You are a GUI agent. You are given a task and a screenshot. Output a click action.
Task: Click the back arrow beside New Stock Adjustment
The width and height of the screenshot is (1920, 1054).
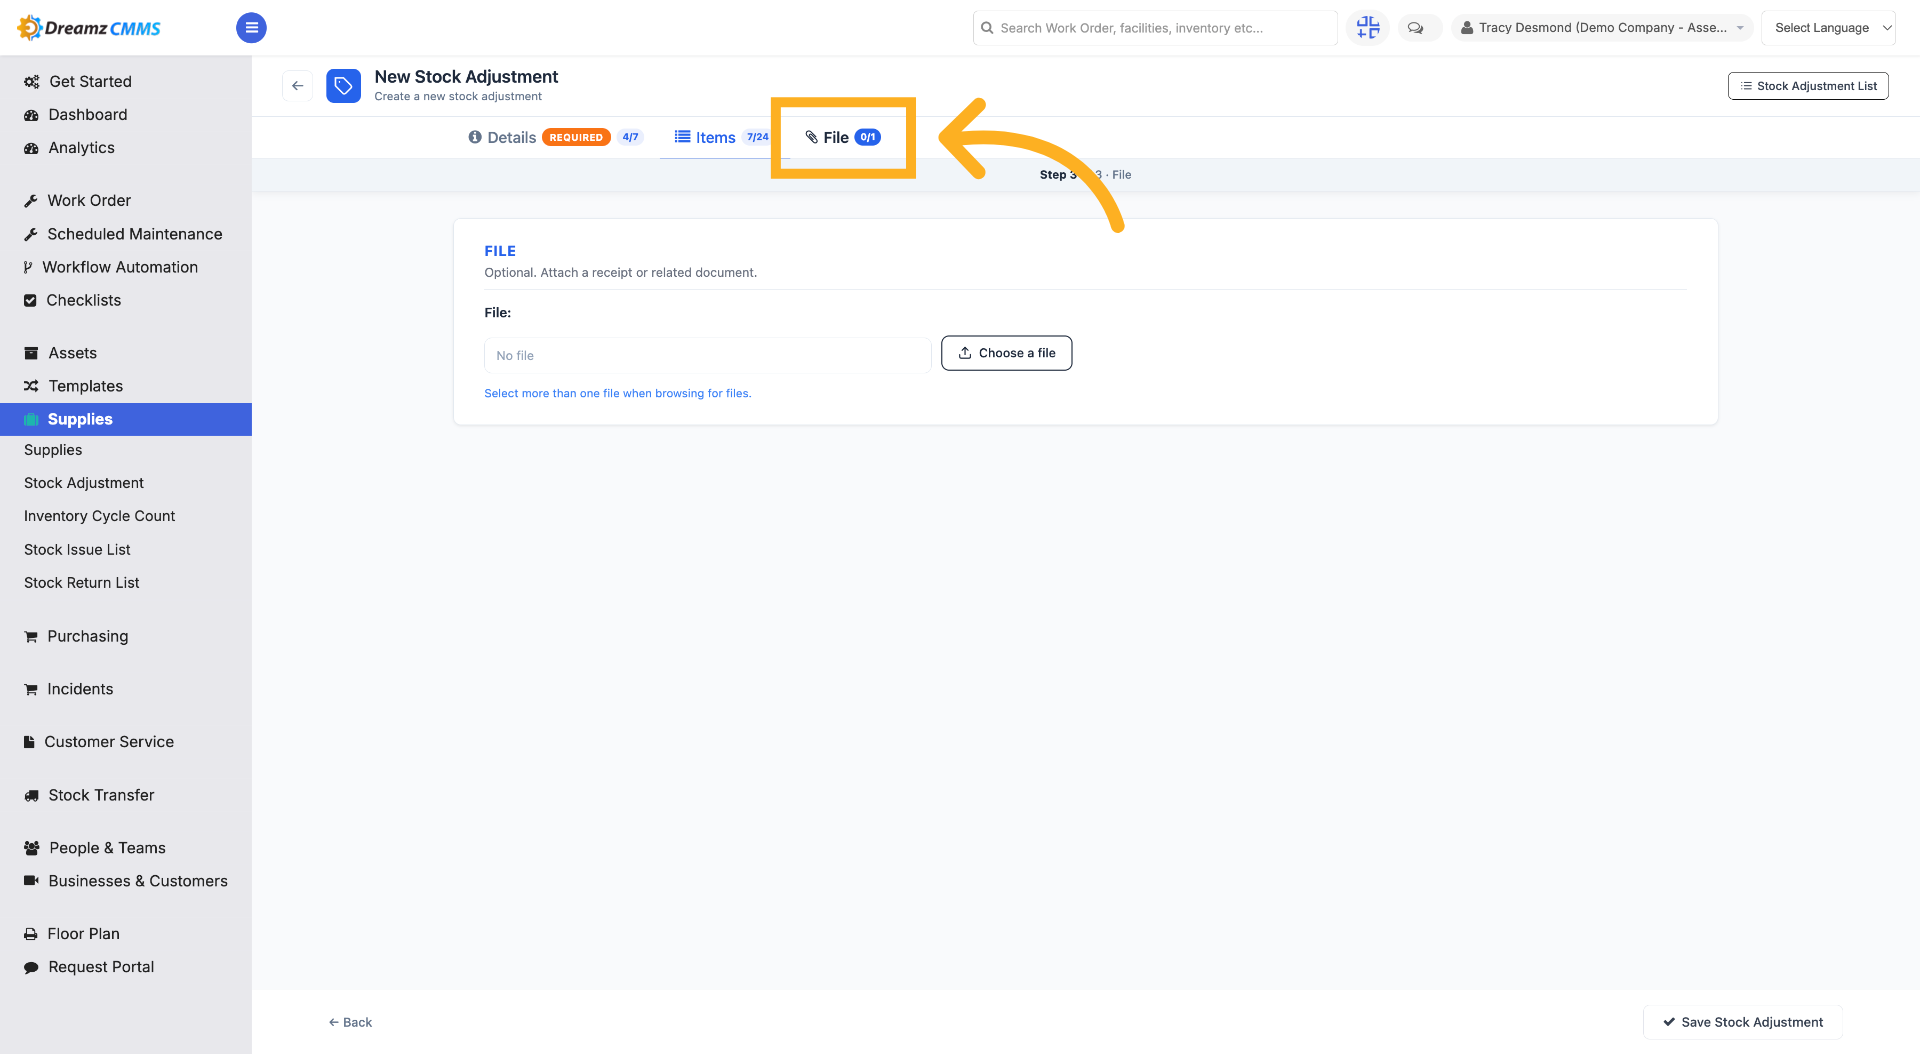297,86
